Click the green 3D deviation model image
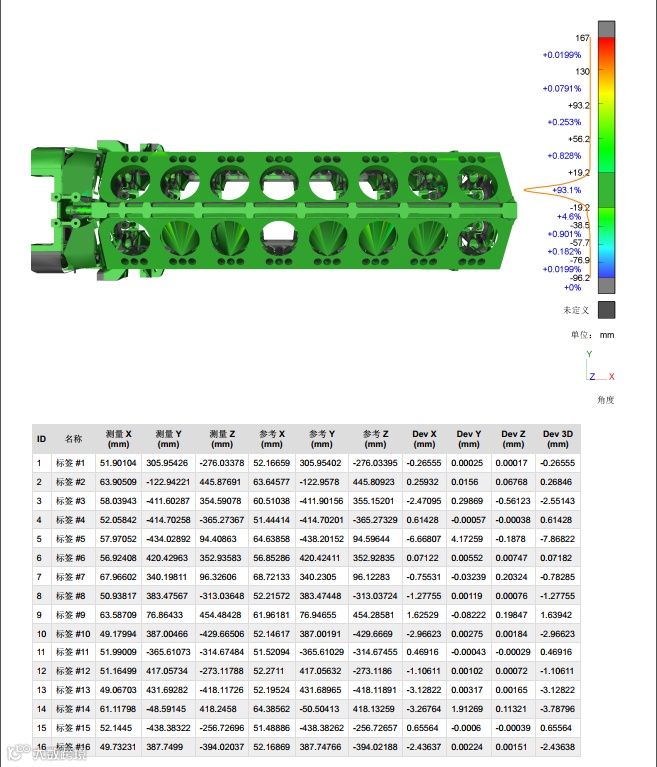The height and width of the screenshot is (767, 657). pyautogui.click(x=274, y=211)
